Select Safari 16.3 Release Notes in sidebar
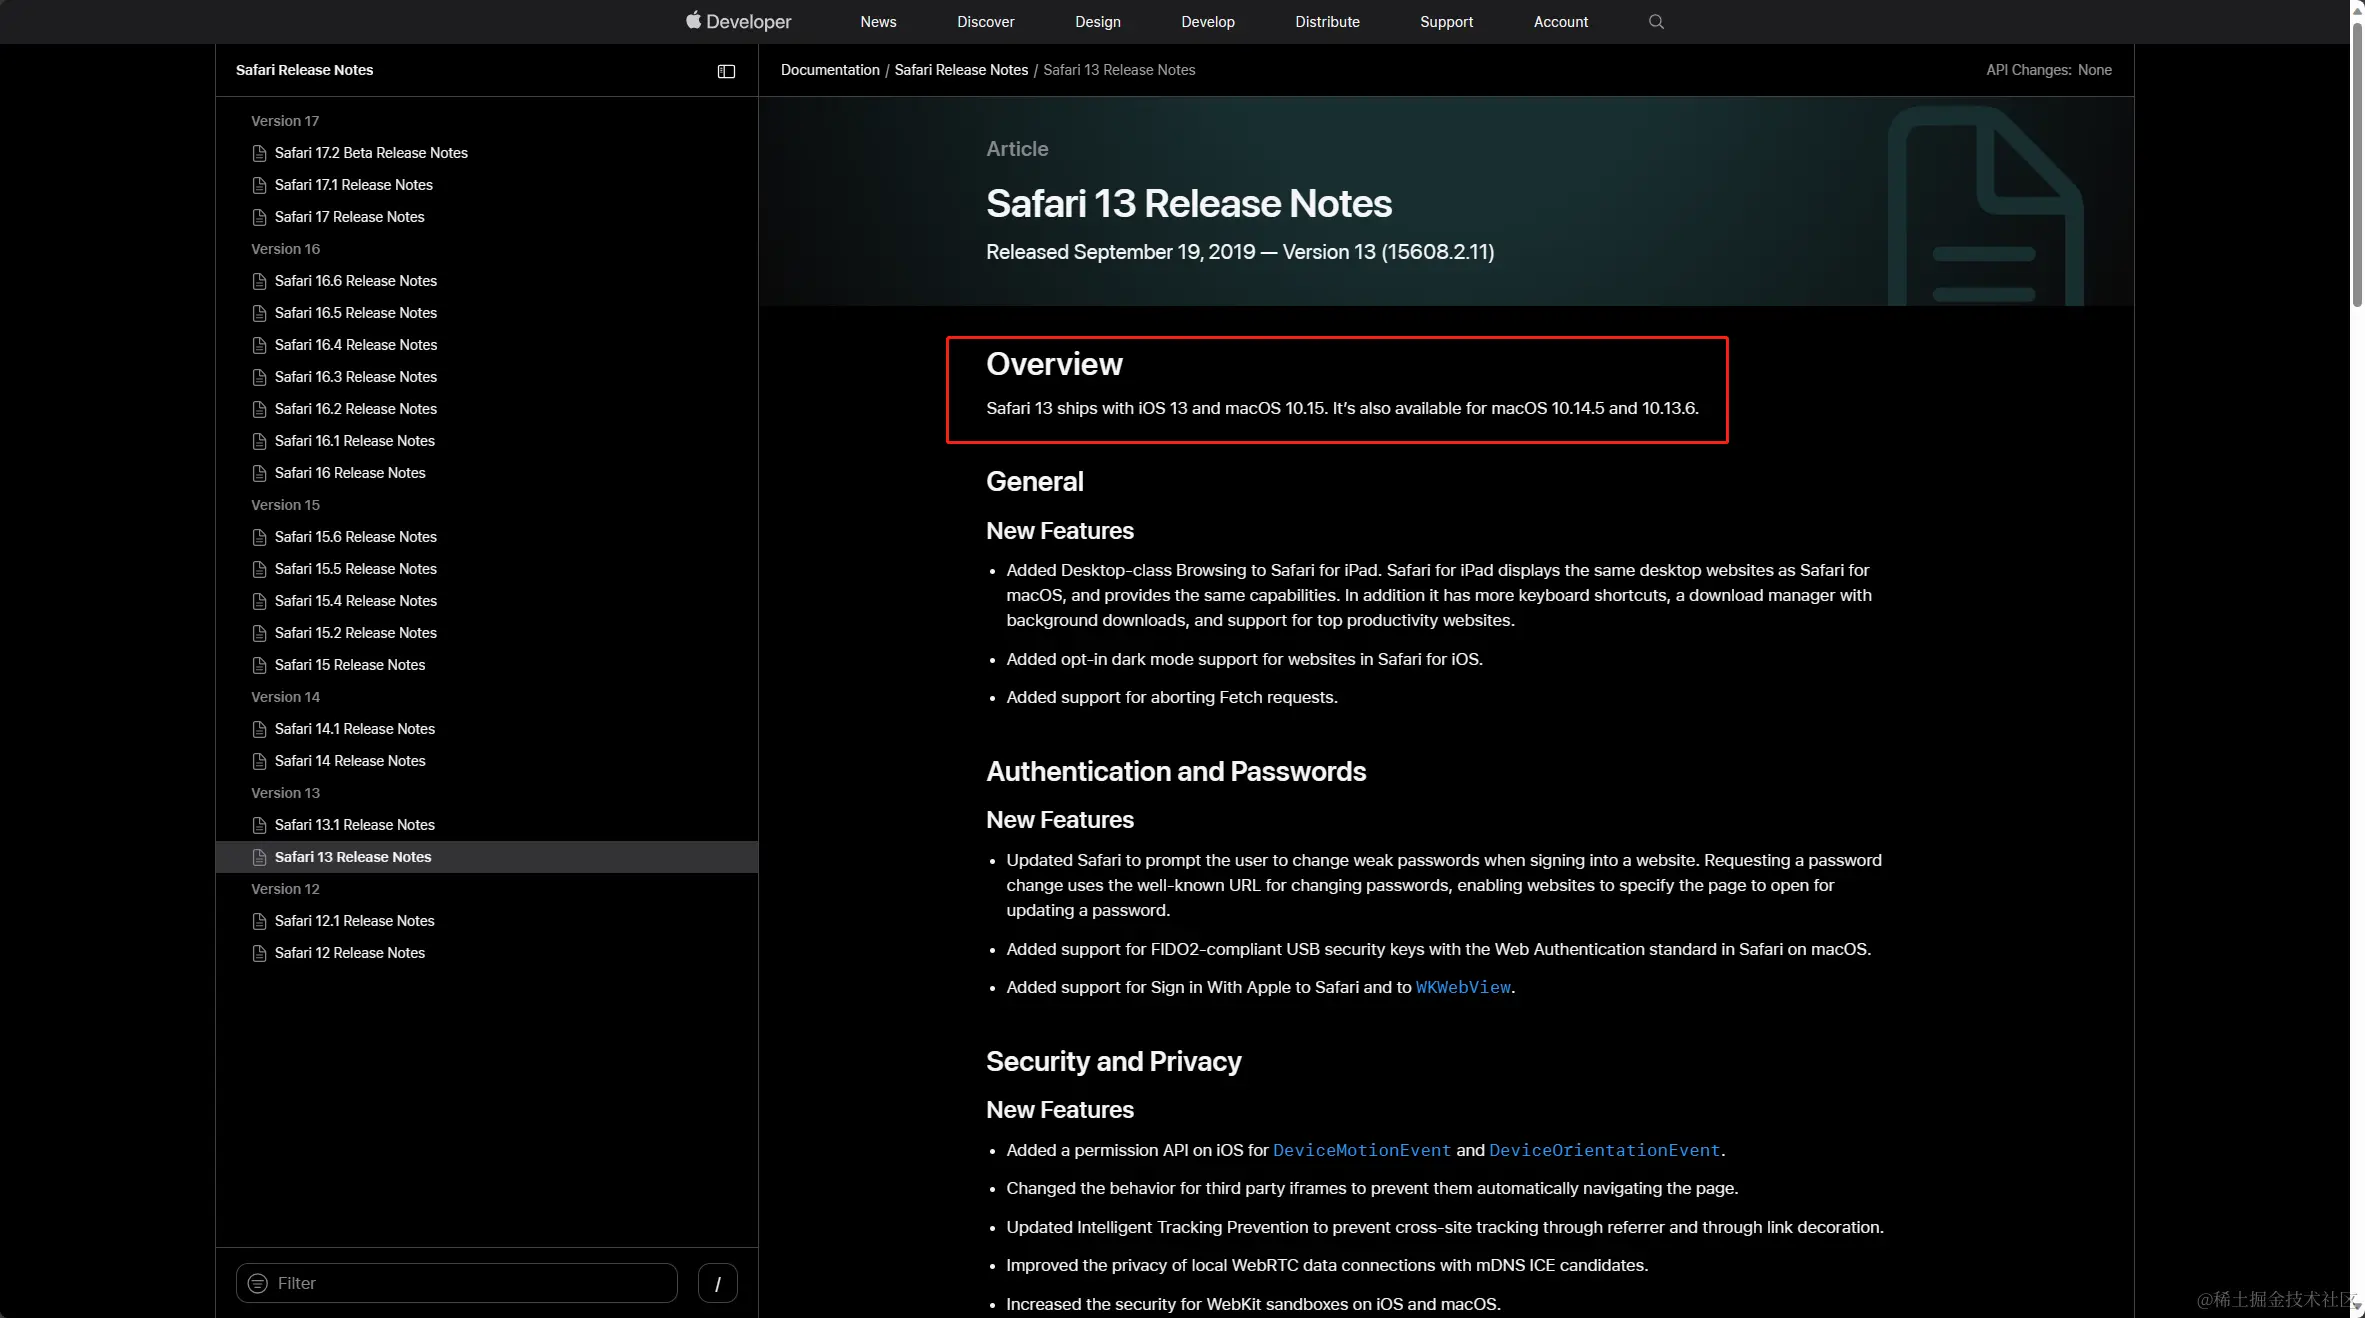 (x=355, y=377)
